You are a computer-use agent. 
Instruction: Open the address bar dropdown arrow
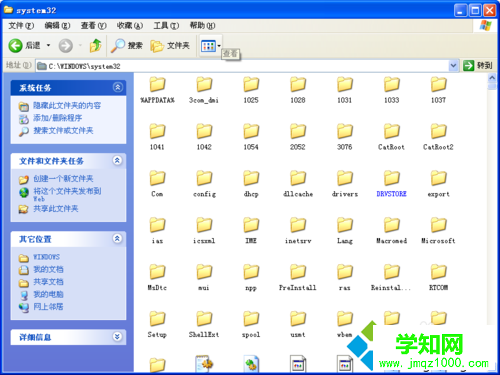(453, 66)
